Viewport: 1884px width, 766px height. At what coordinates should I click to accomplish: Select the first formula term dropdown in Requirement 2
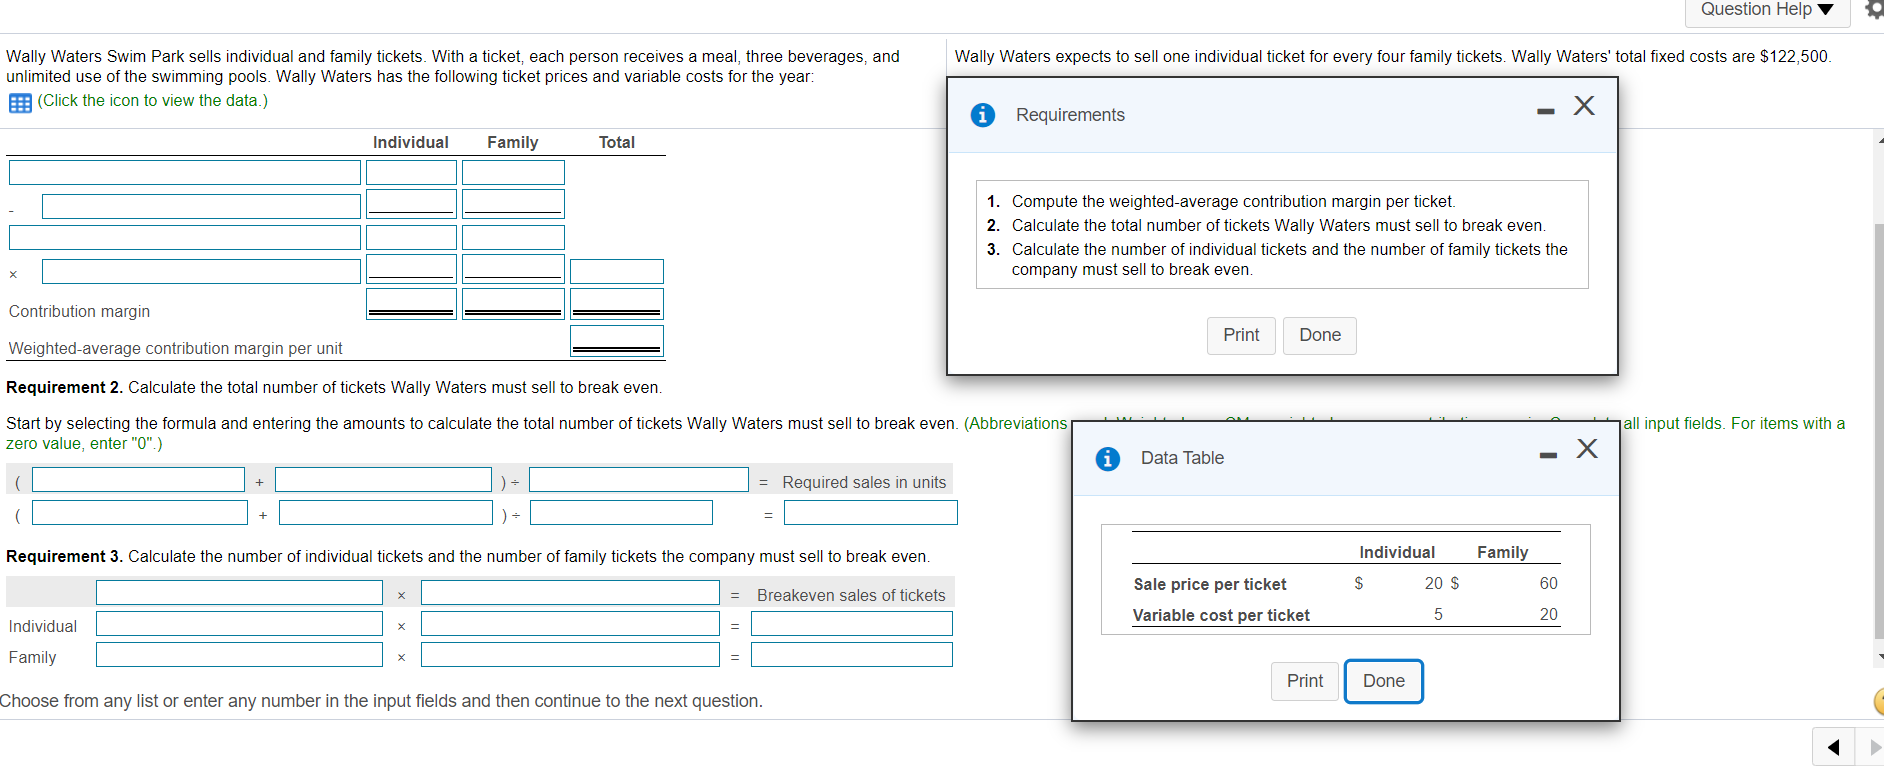138,480
